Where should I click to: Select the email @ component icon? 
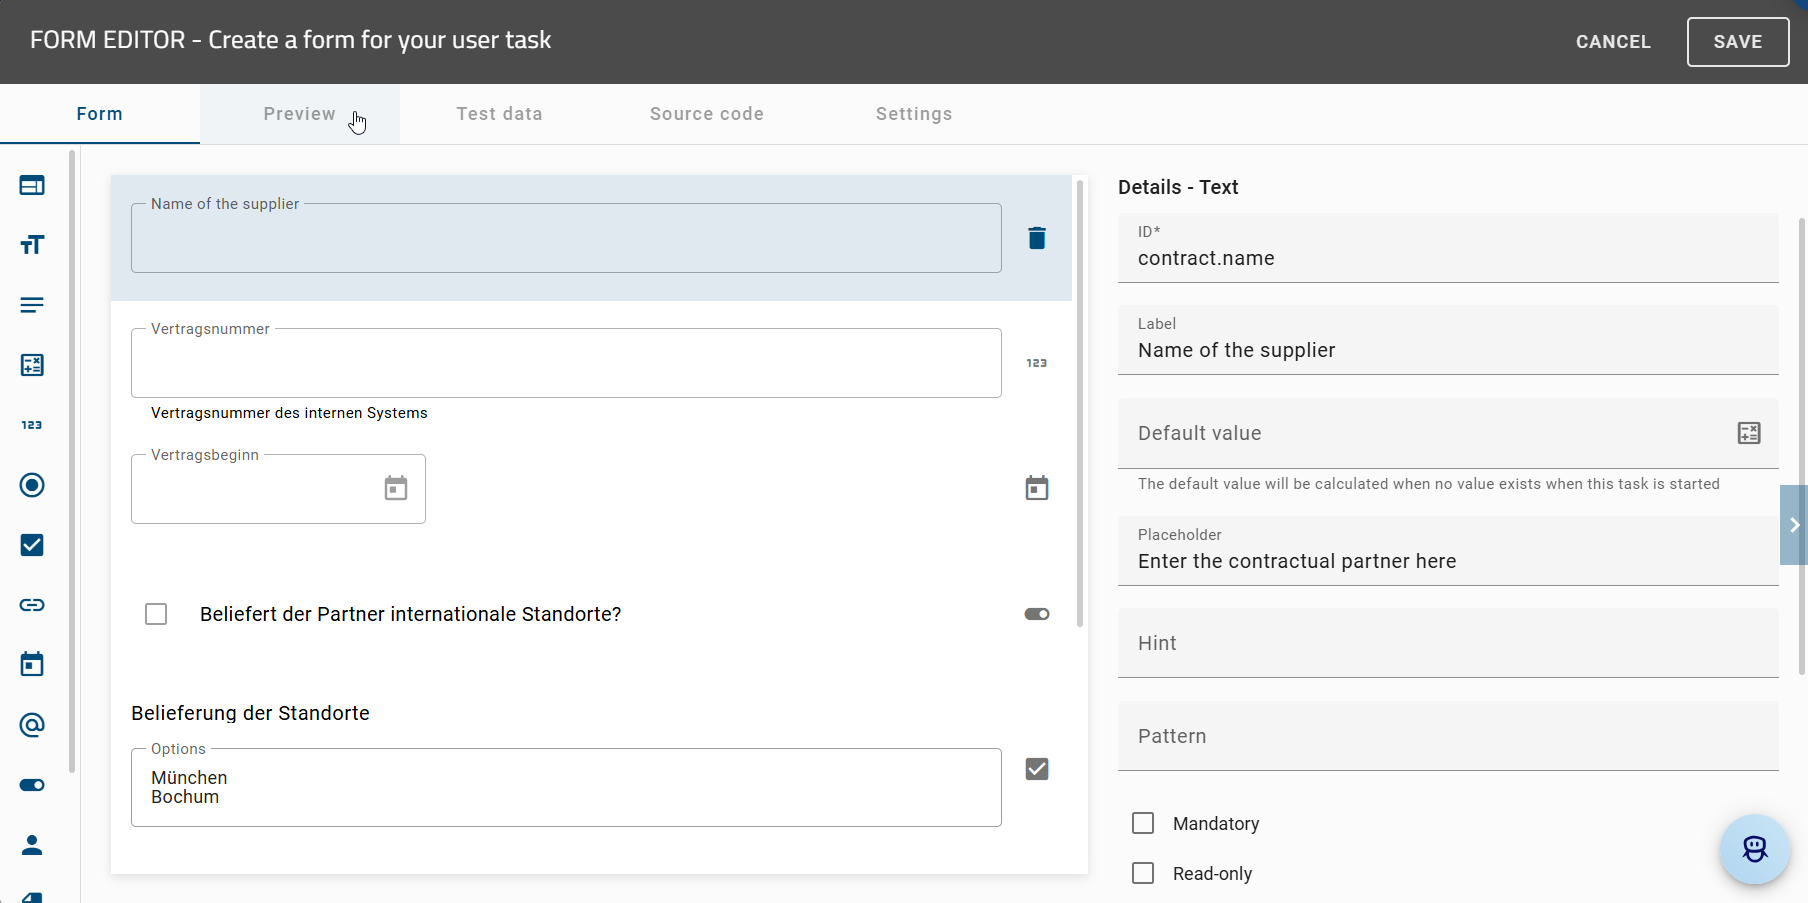(32, 725)
